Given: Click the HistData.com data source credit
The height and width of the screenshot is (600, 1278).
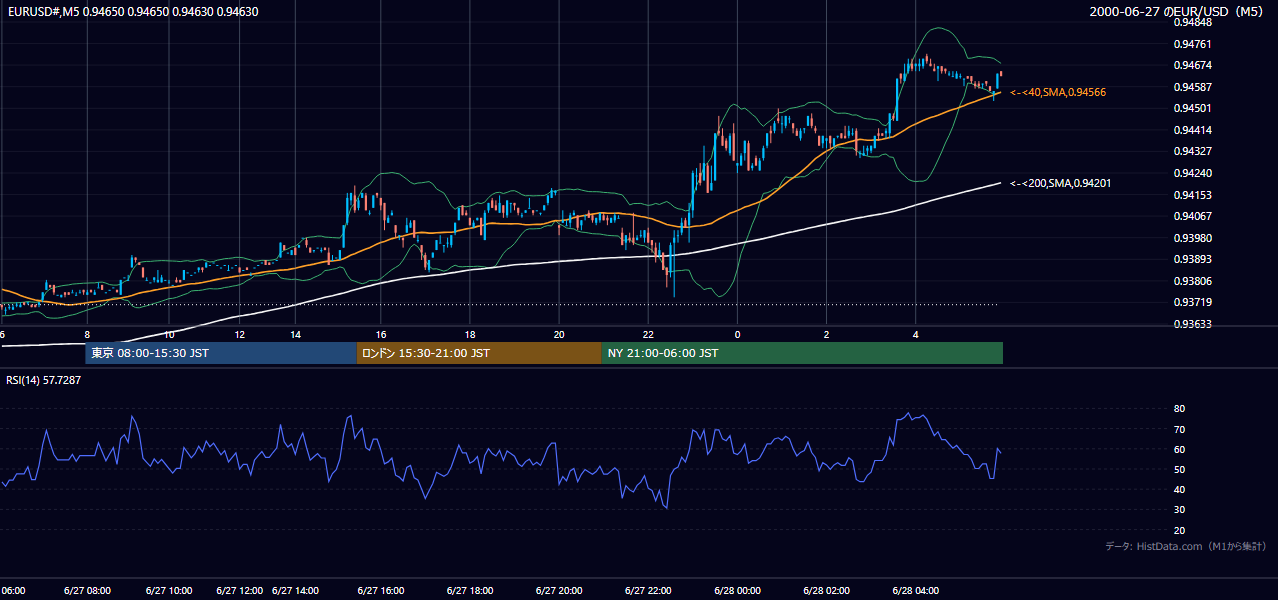Looking at the screenshot, I should (x=1186, y=546).
